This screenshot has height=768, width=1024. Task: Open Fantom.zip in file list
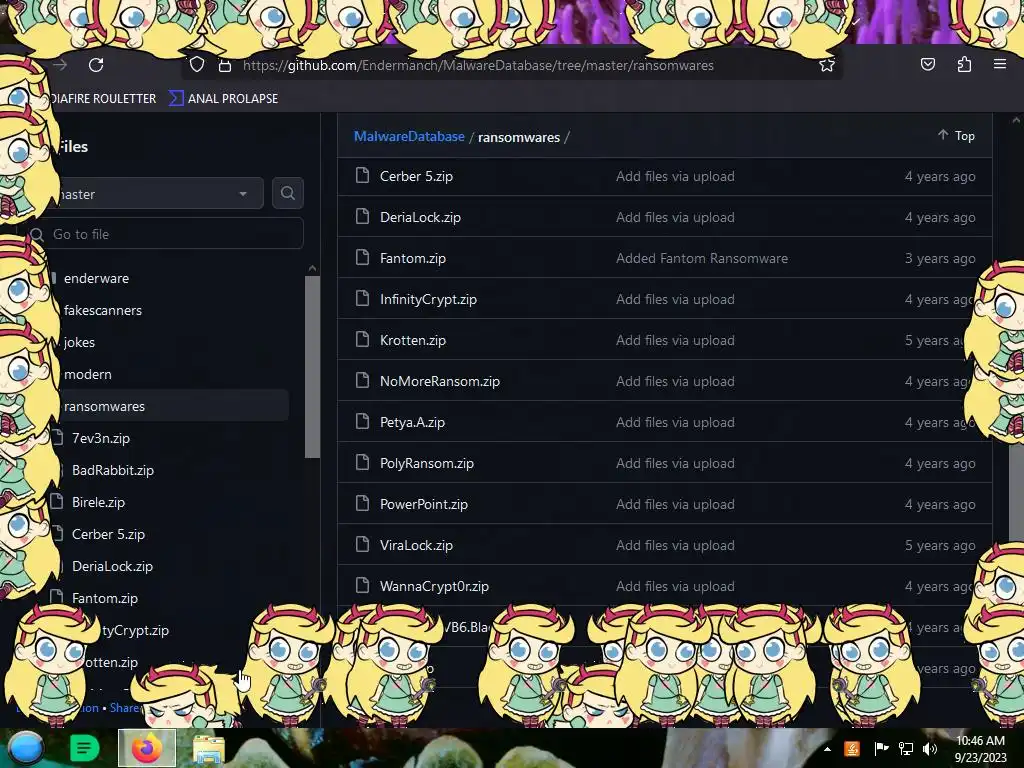(x=413, y=259)
